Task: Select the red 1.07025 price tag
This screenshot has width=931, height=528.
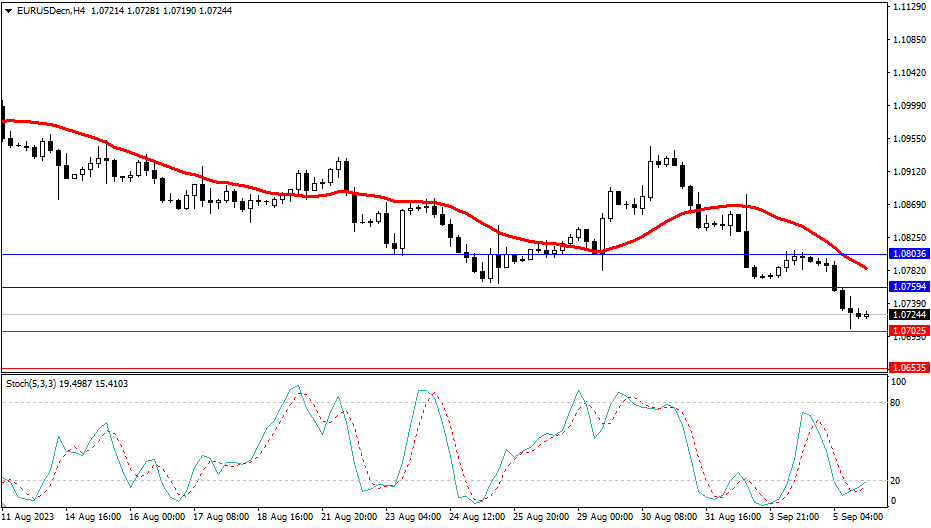Action: coord(908,331)
